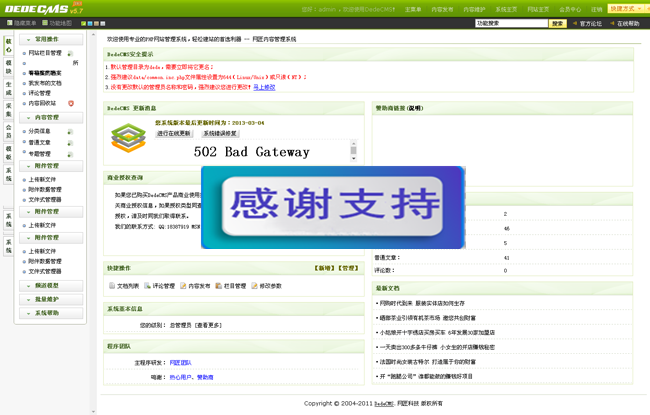Click the 在线帮助 link

click(628, 23)
